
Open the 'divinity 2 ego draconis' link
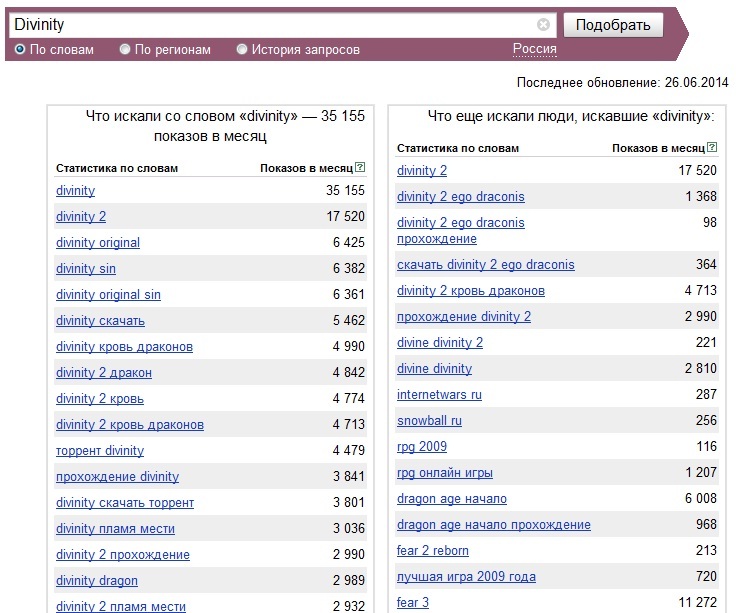pyautogui.click(x=460, y=197)
